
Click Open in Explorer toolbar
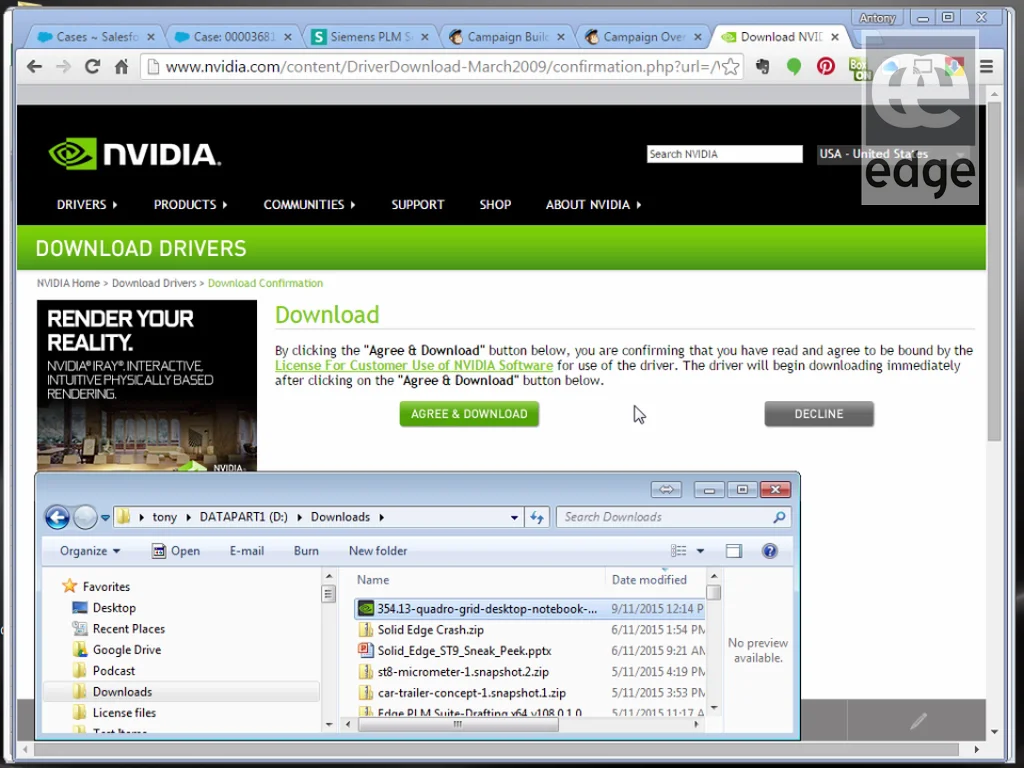(x=176, y=551)
